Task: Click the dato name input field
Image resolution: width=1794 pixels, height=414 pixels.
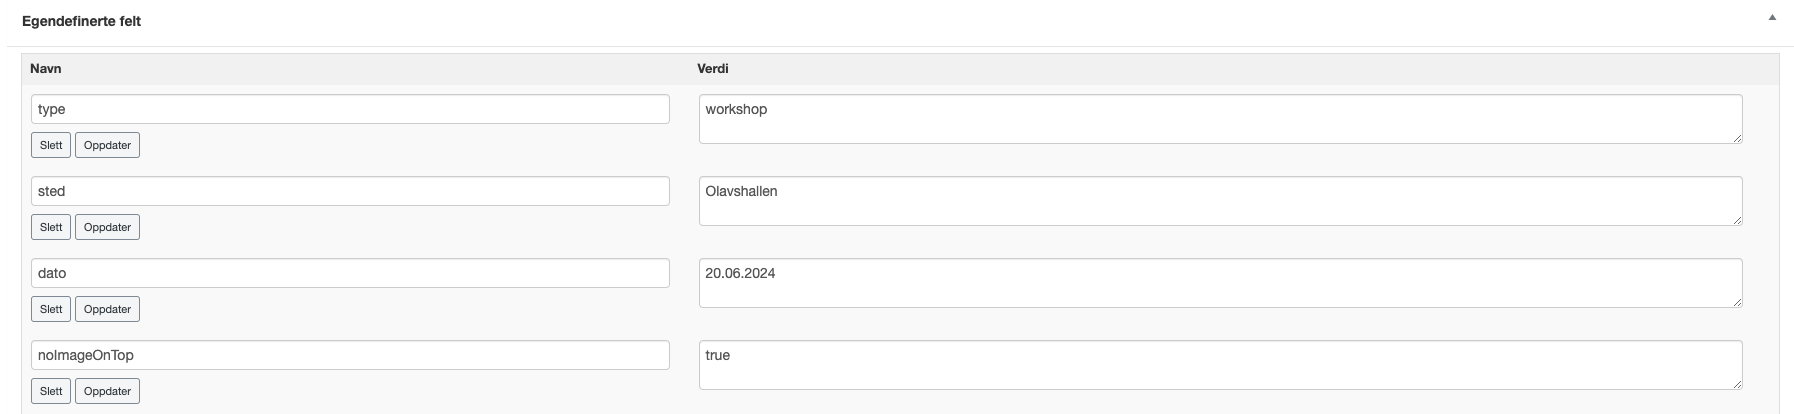Action: pos(350,273)
